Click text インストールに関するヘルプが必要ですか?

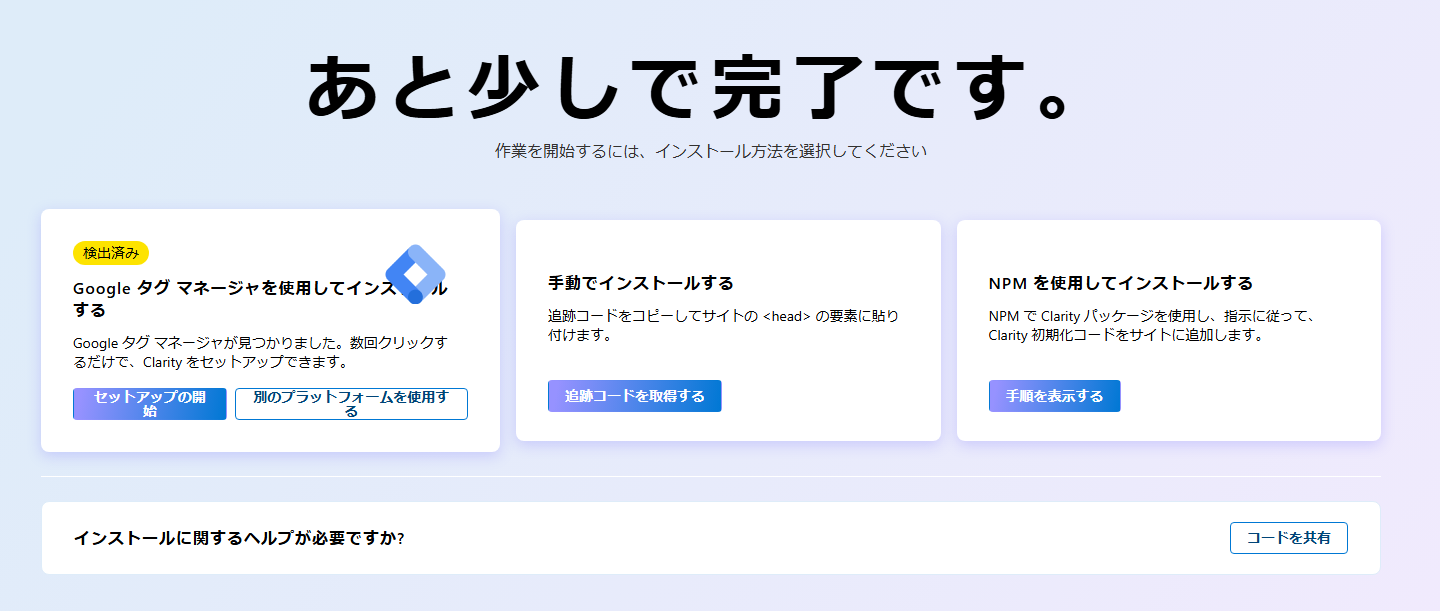point(238,538)
